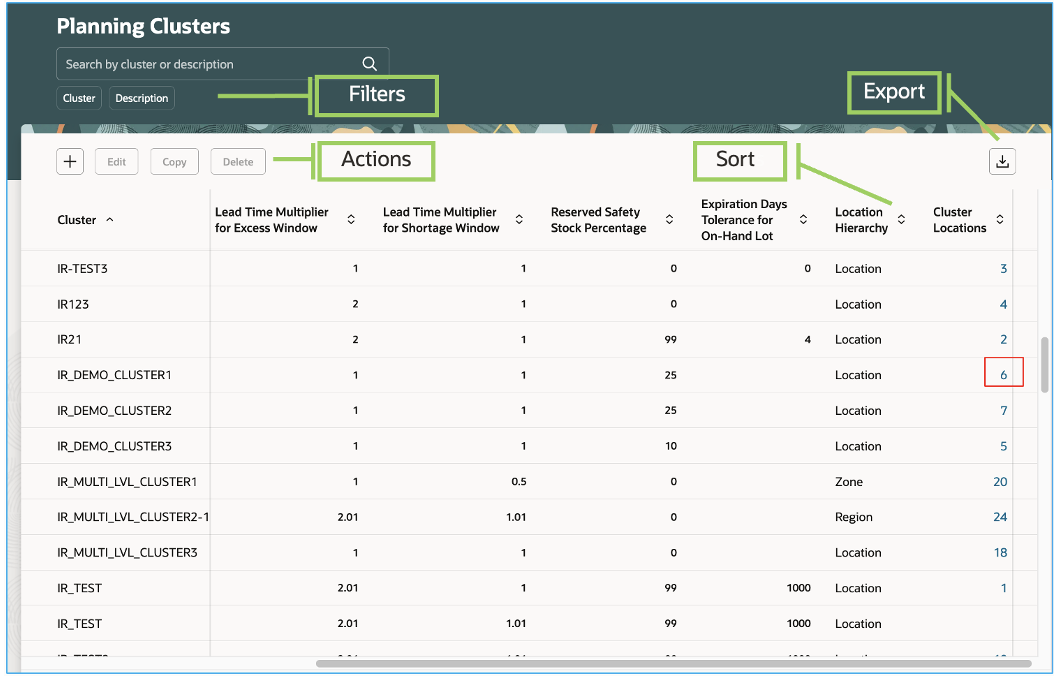
Task: Sort by Lead Time Multiplier for Shortage Window
Action: tap(519, 219)
